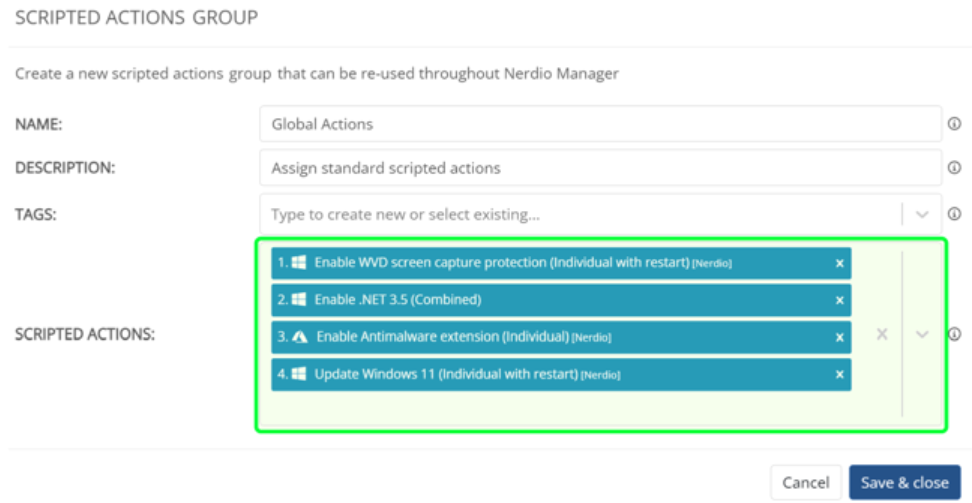Viewport: 972px width, 503px height.
Task: Remove Update Windows 11 action
Action: (839, 374)
